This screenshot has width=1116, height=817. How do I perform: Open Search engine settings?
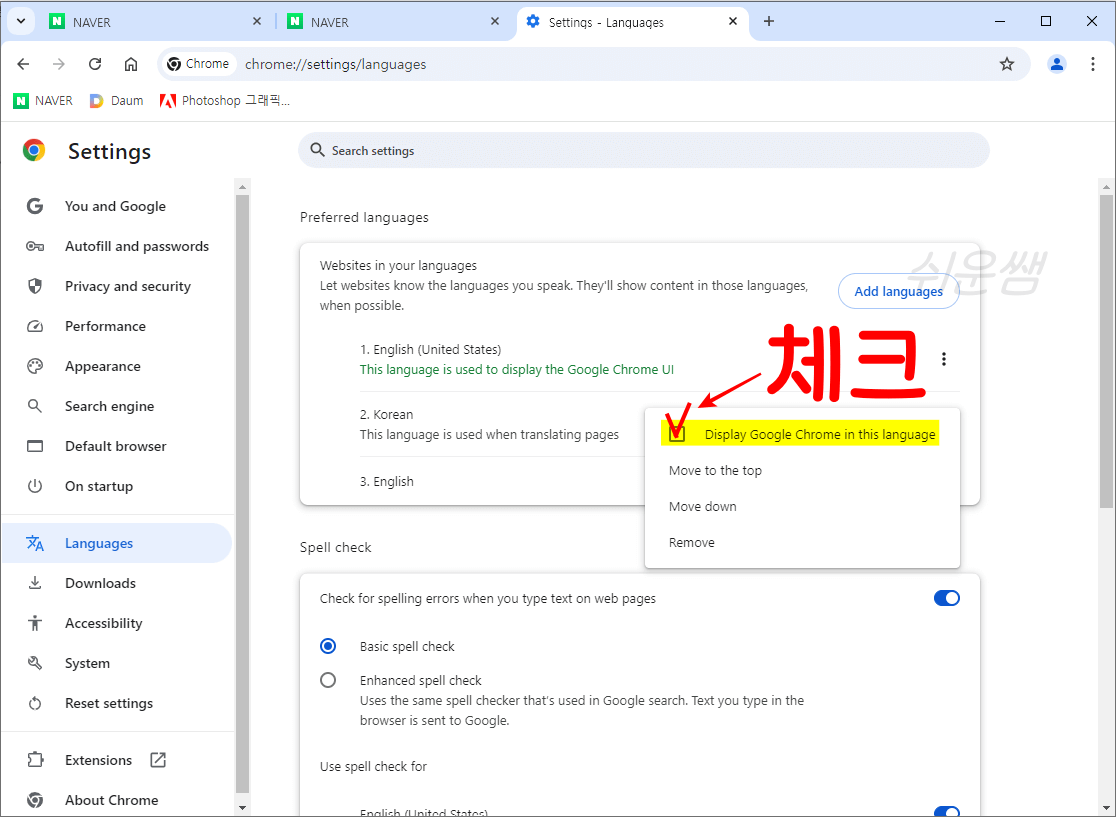coord(109,406)
